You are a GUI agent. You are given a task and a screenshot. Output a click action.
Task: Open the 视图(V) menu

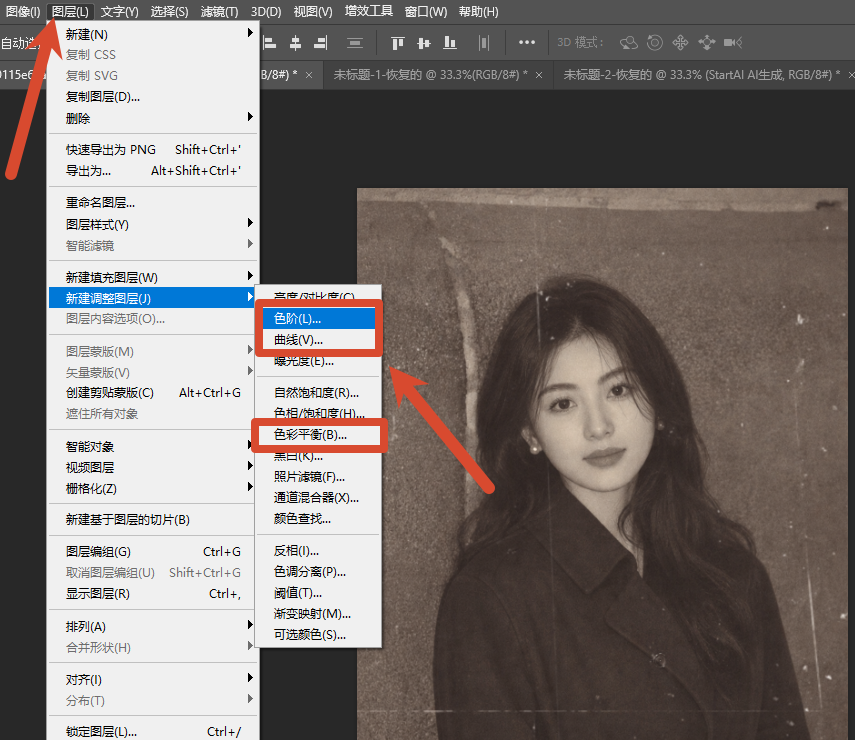[x=313, y=11]
